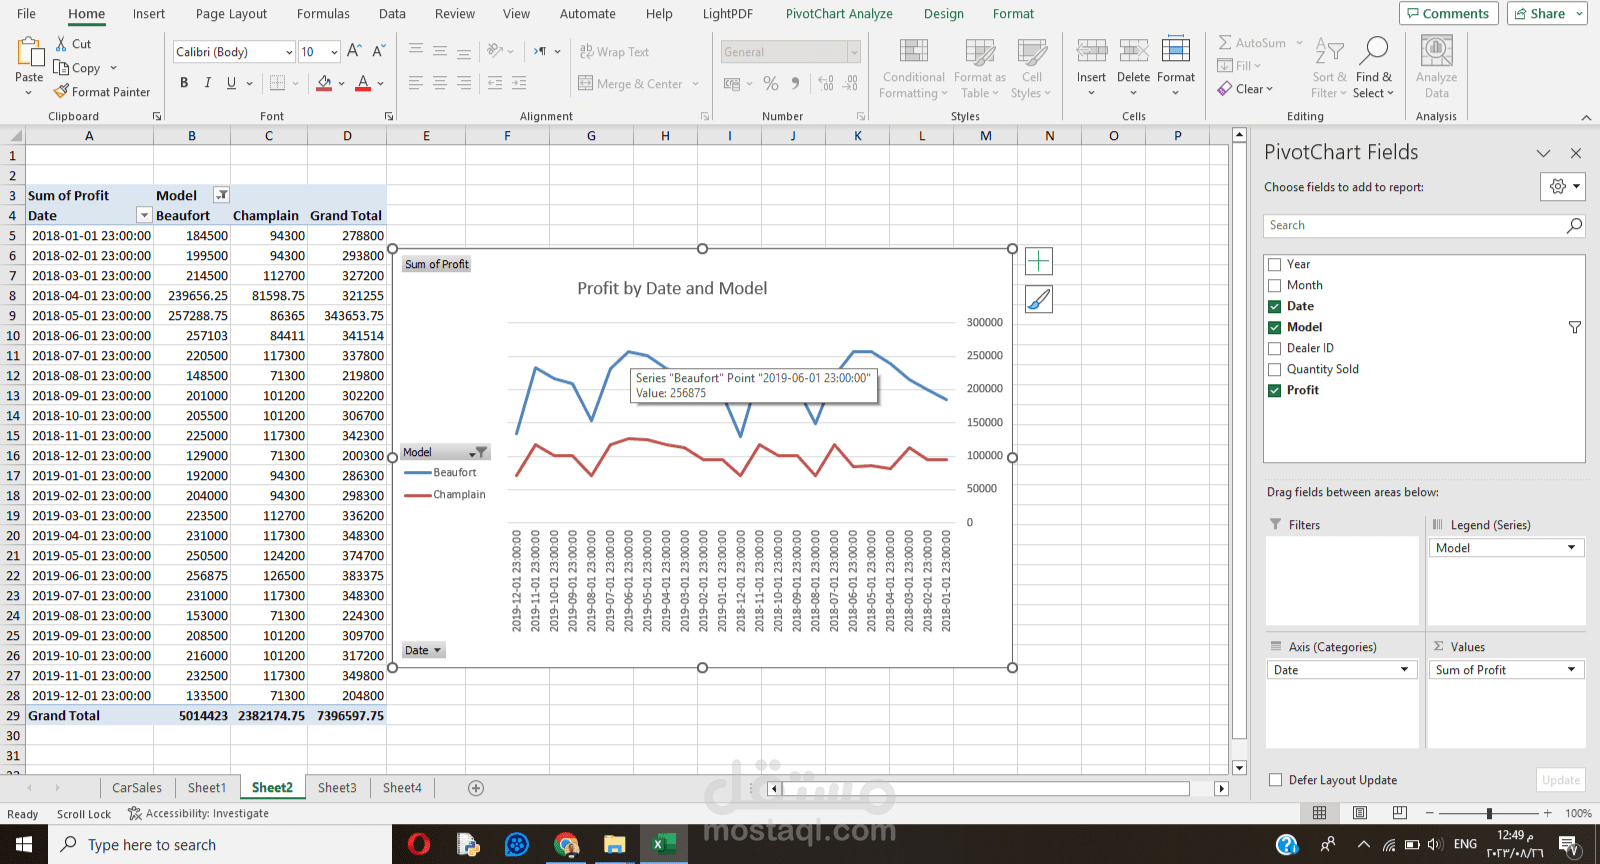
Task: Click the zoom slider handle
Action: 1489,813
